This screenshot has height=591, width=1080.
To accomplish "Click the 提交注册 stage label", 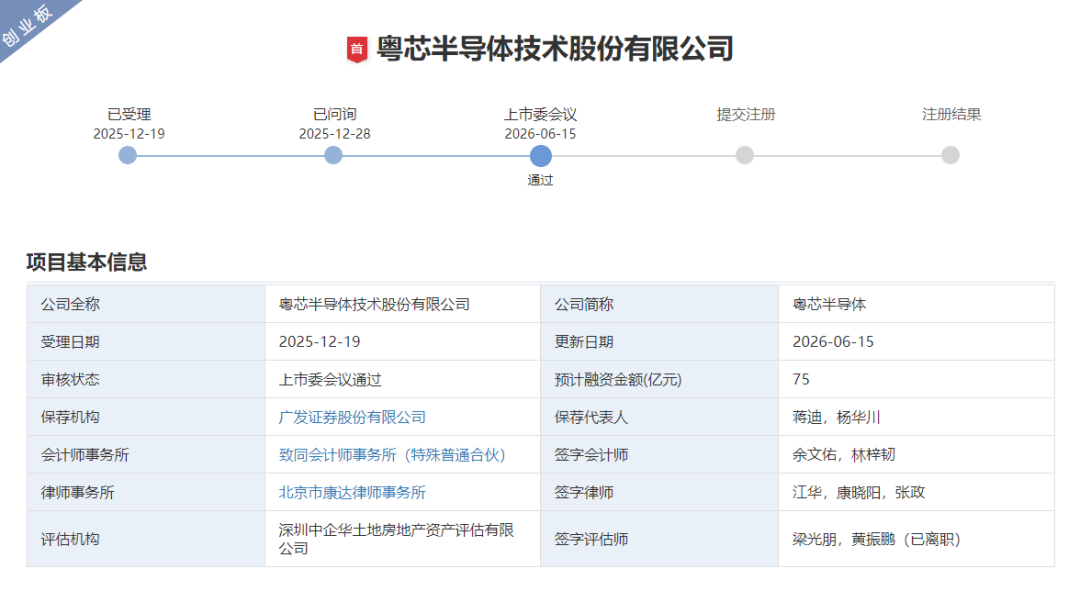I will pos(746,114).
